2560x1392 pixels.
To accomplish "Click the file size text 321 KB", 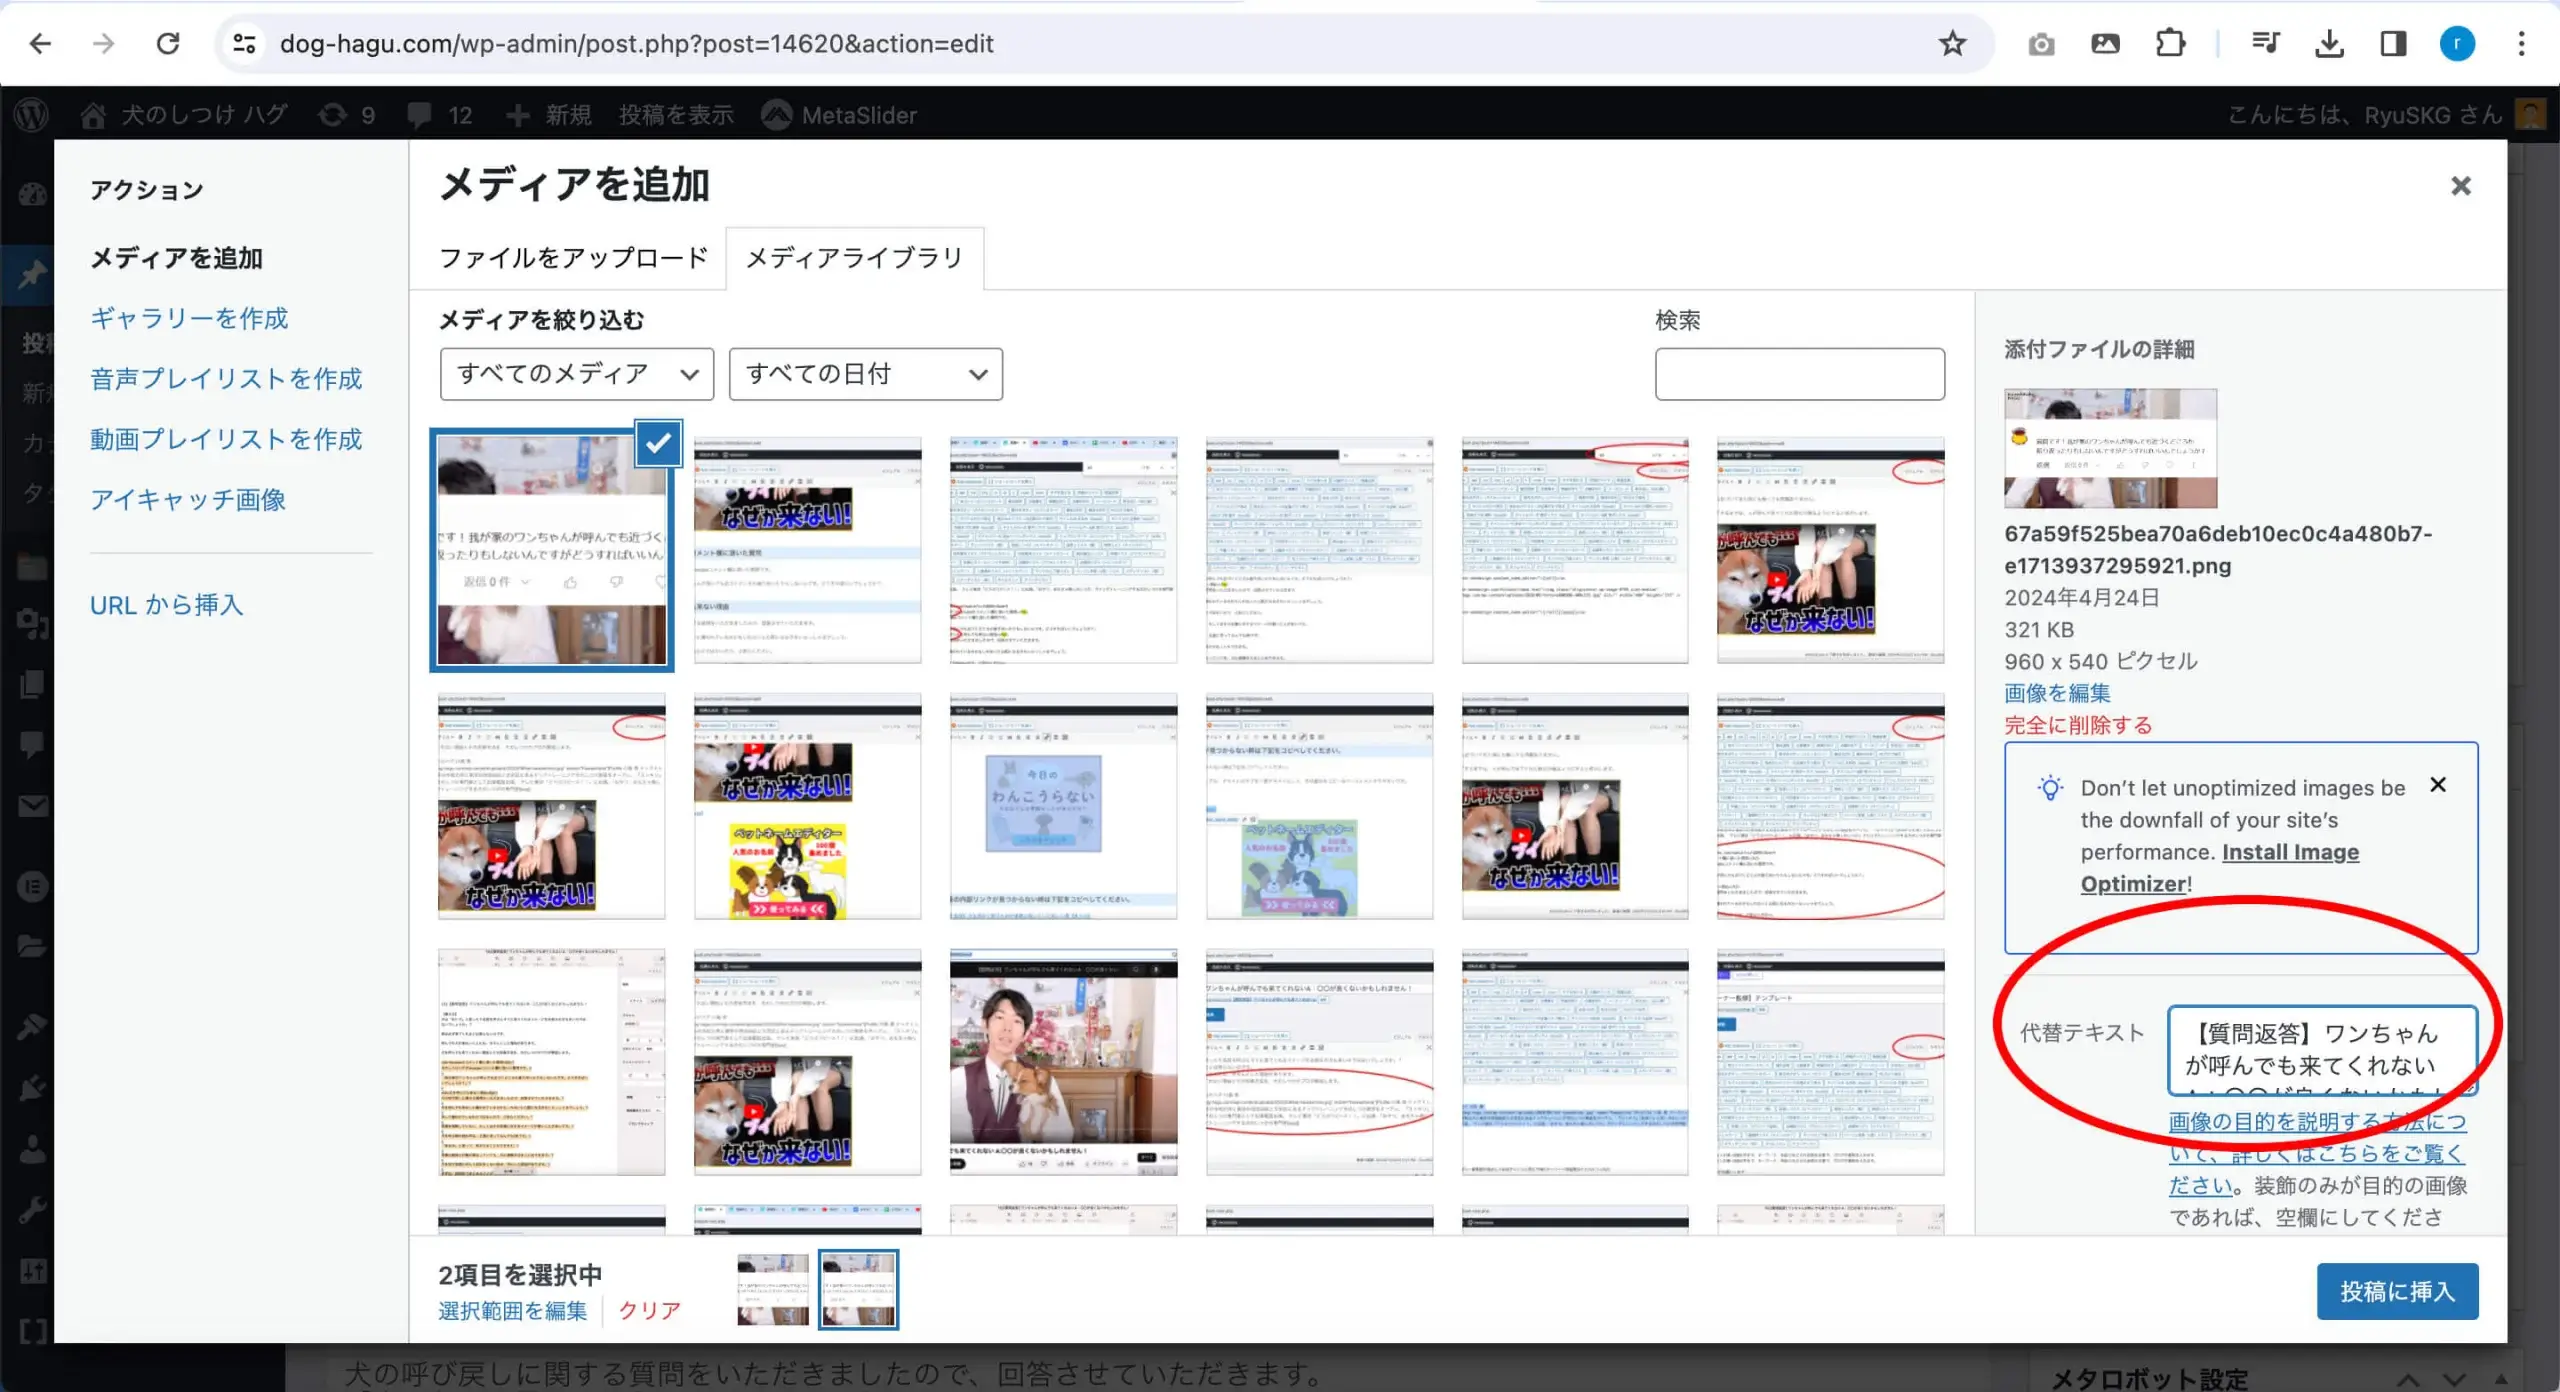I will tap(2039, 629).
